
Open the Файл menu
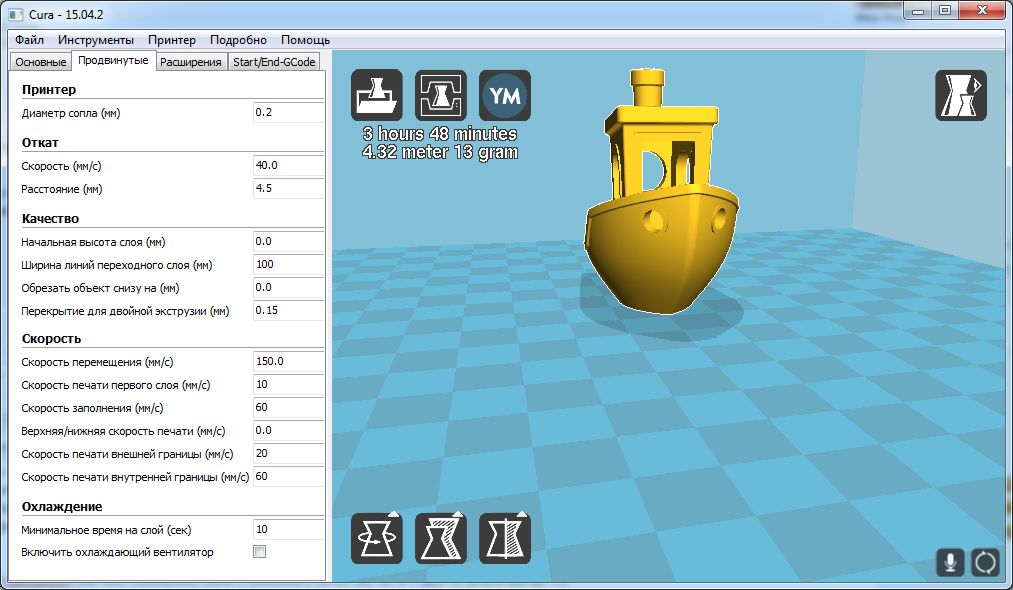click(x=29, y=40)
